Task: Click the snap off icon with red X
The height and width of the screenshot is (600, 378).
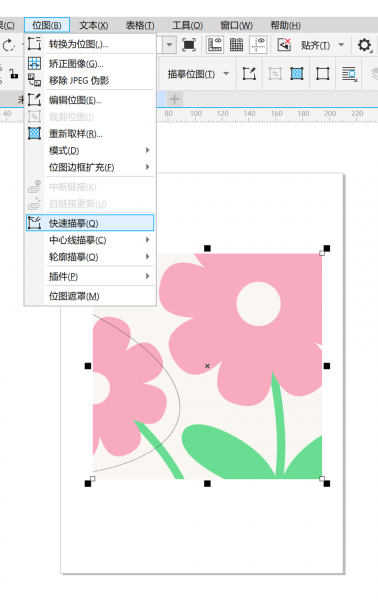Action: [284, 45]
